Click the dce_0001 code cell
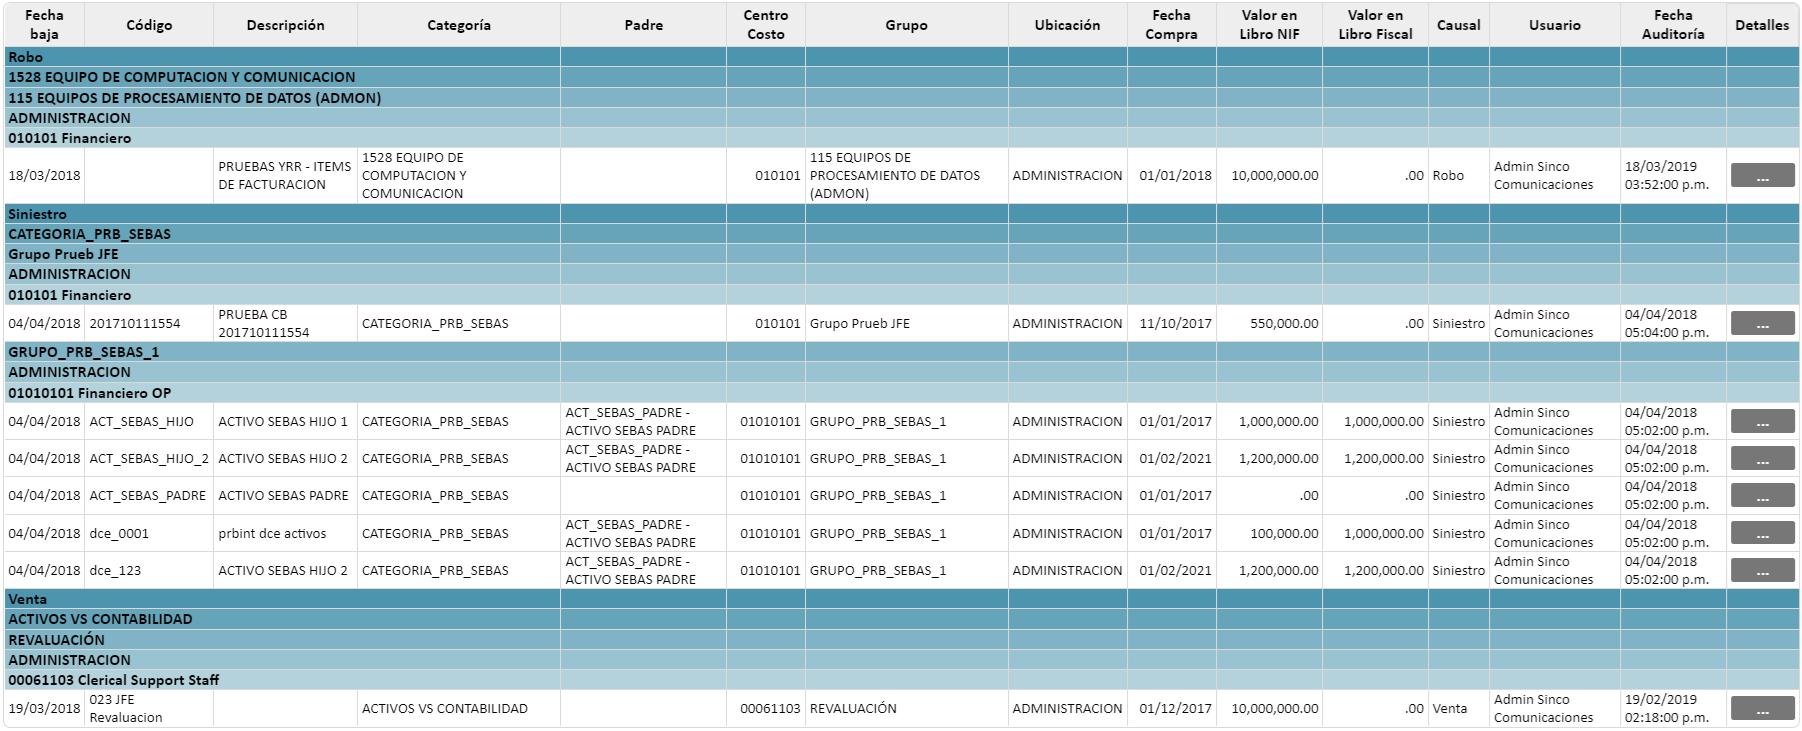The image size is (1802, 731). coord(149,533)
